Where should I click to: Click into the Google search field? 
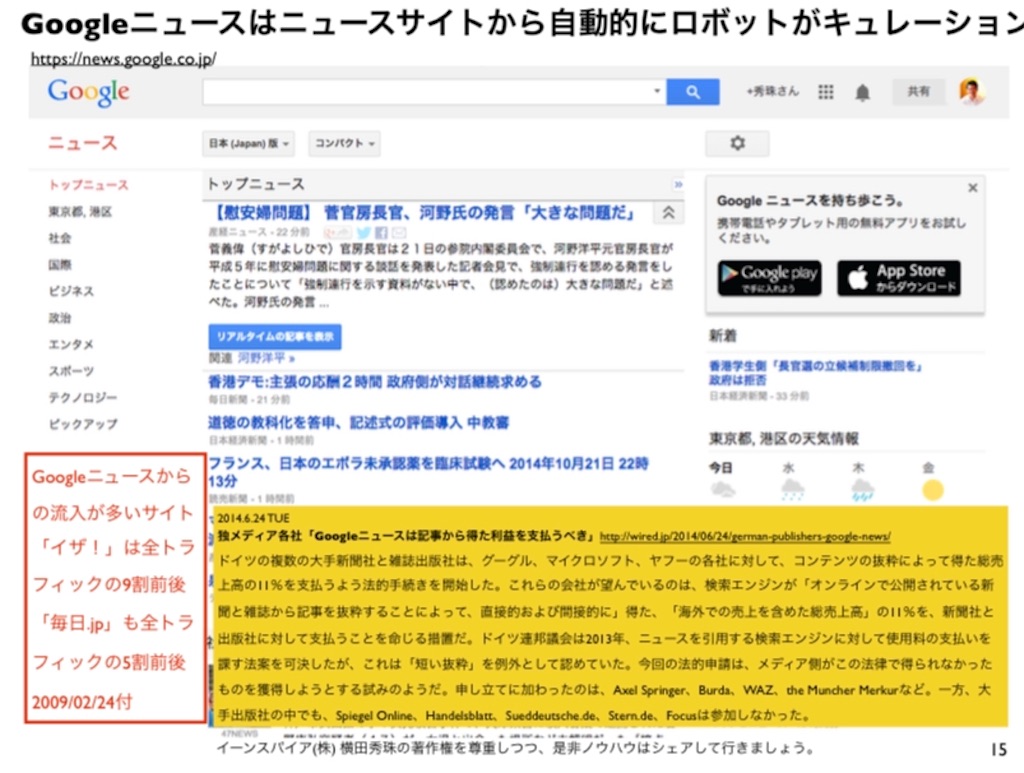coord(428,92)
